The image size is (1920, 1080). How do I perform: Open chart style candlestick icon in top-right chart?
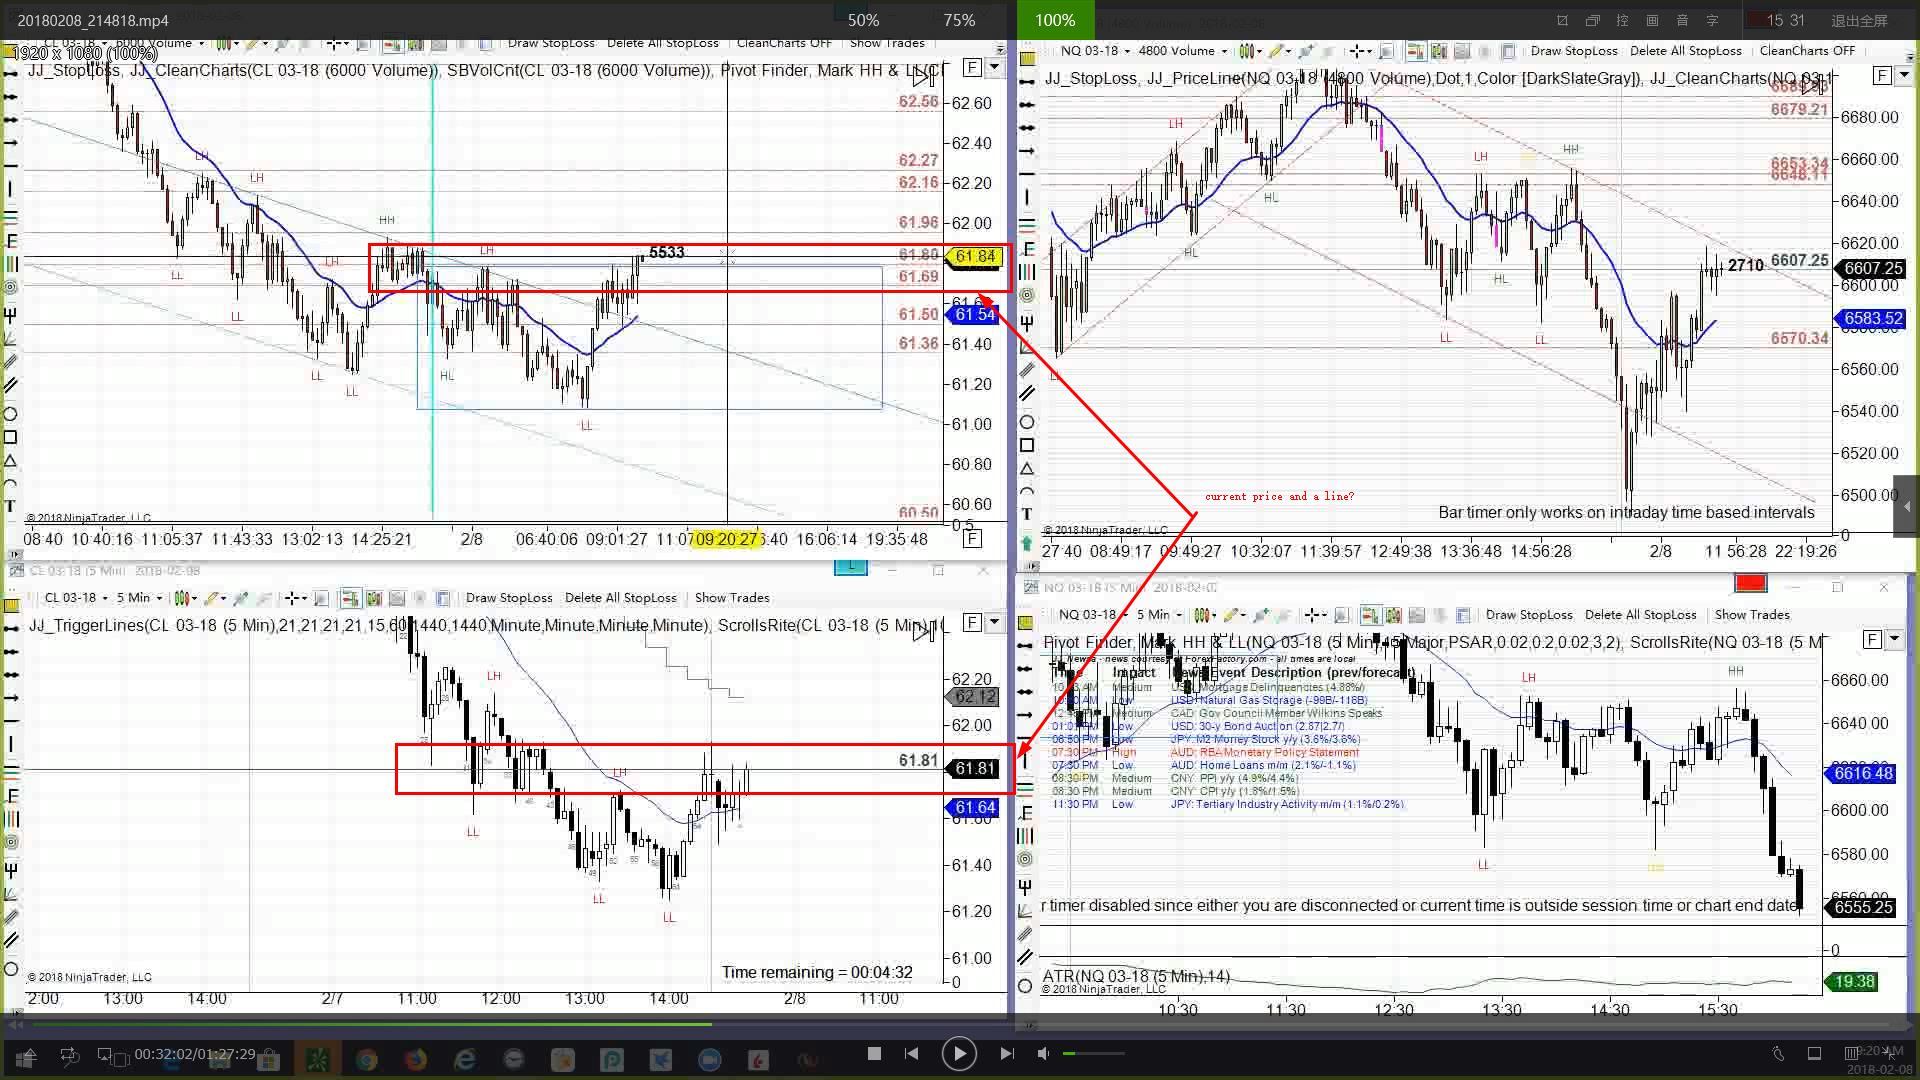point(1248,51)
